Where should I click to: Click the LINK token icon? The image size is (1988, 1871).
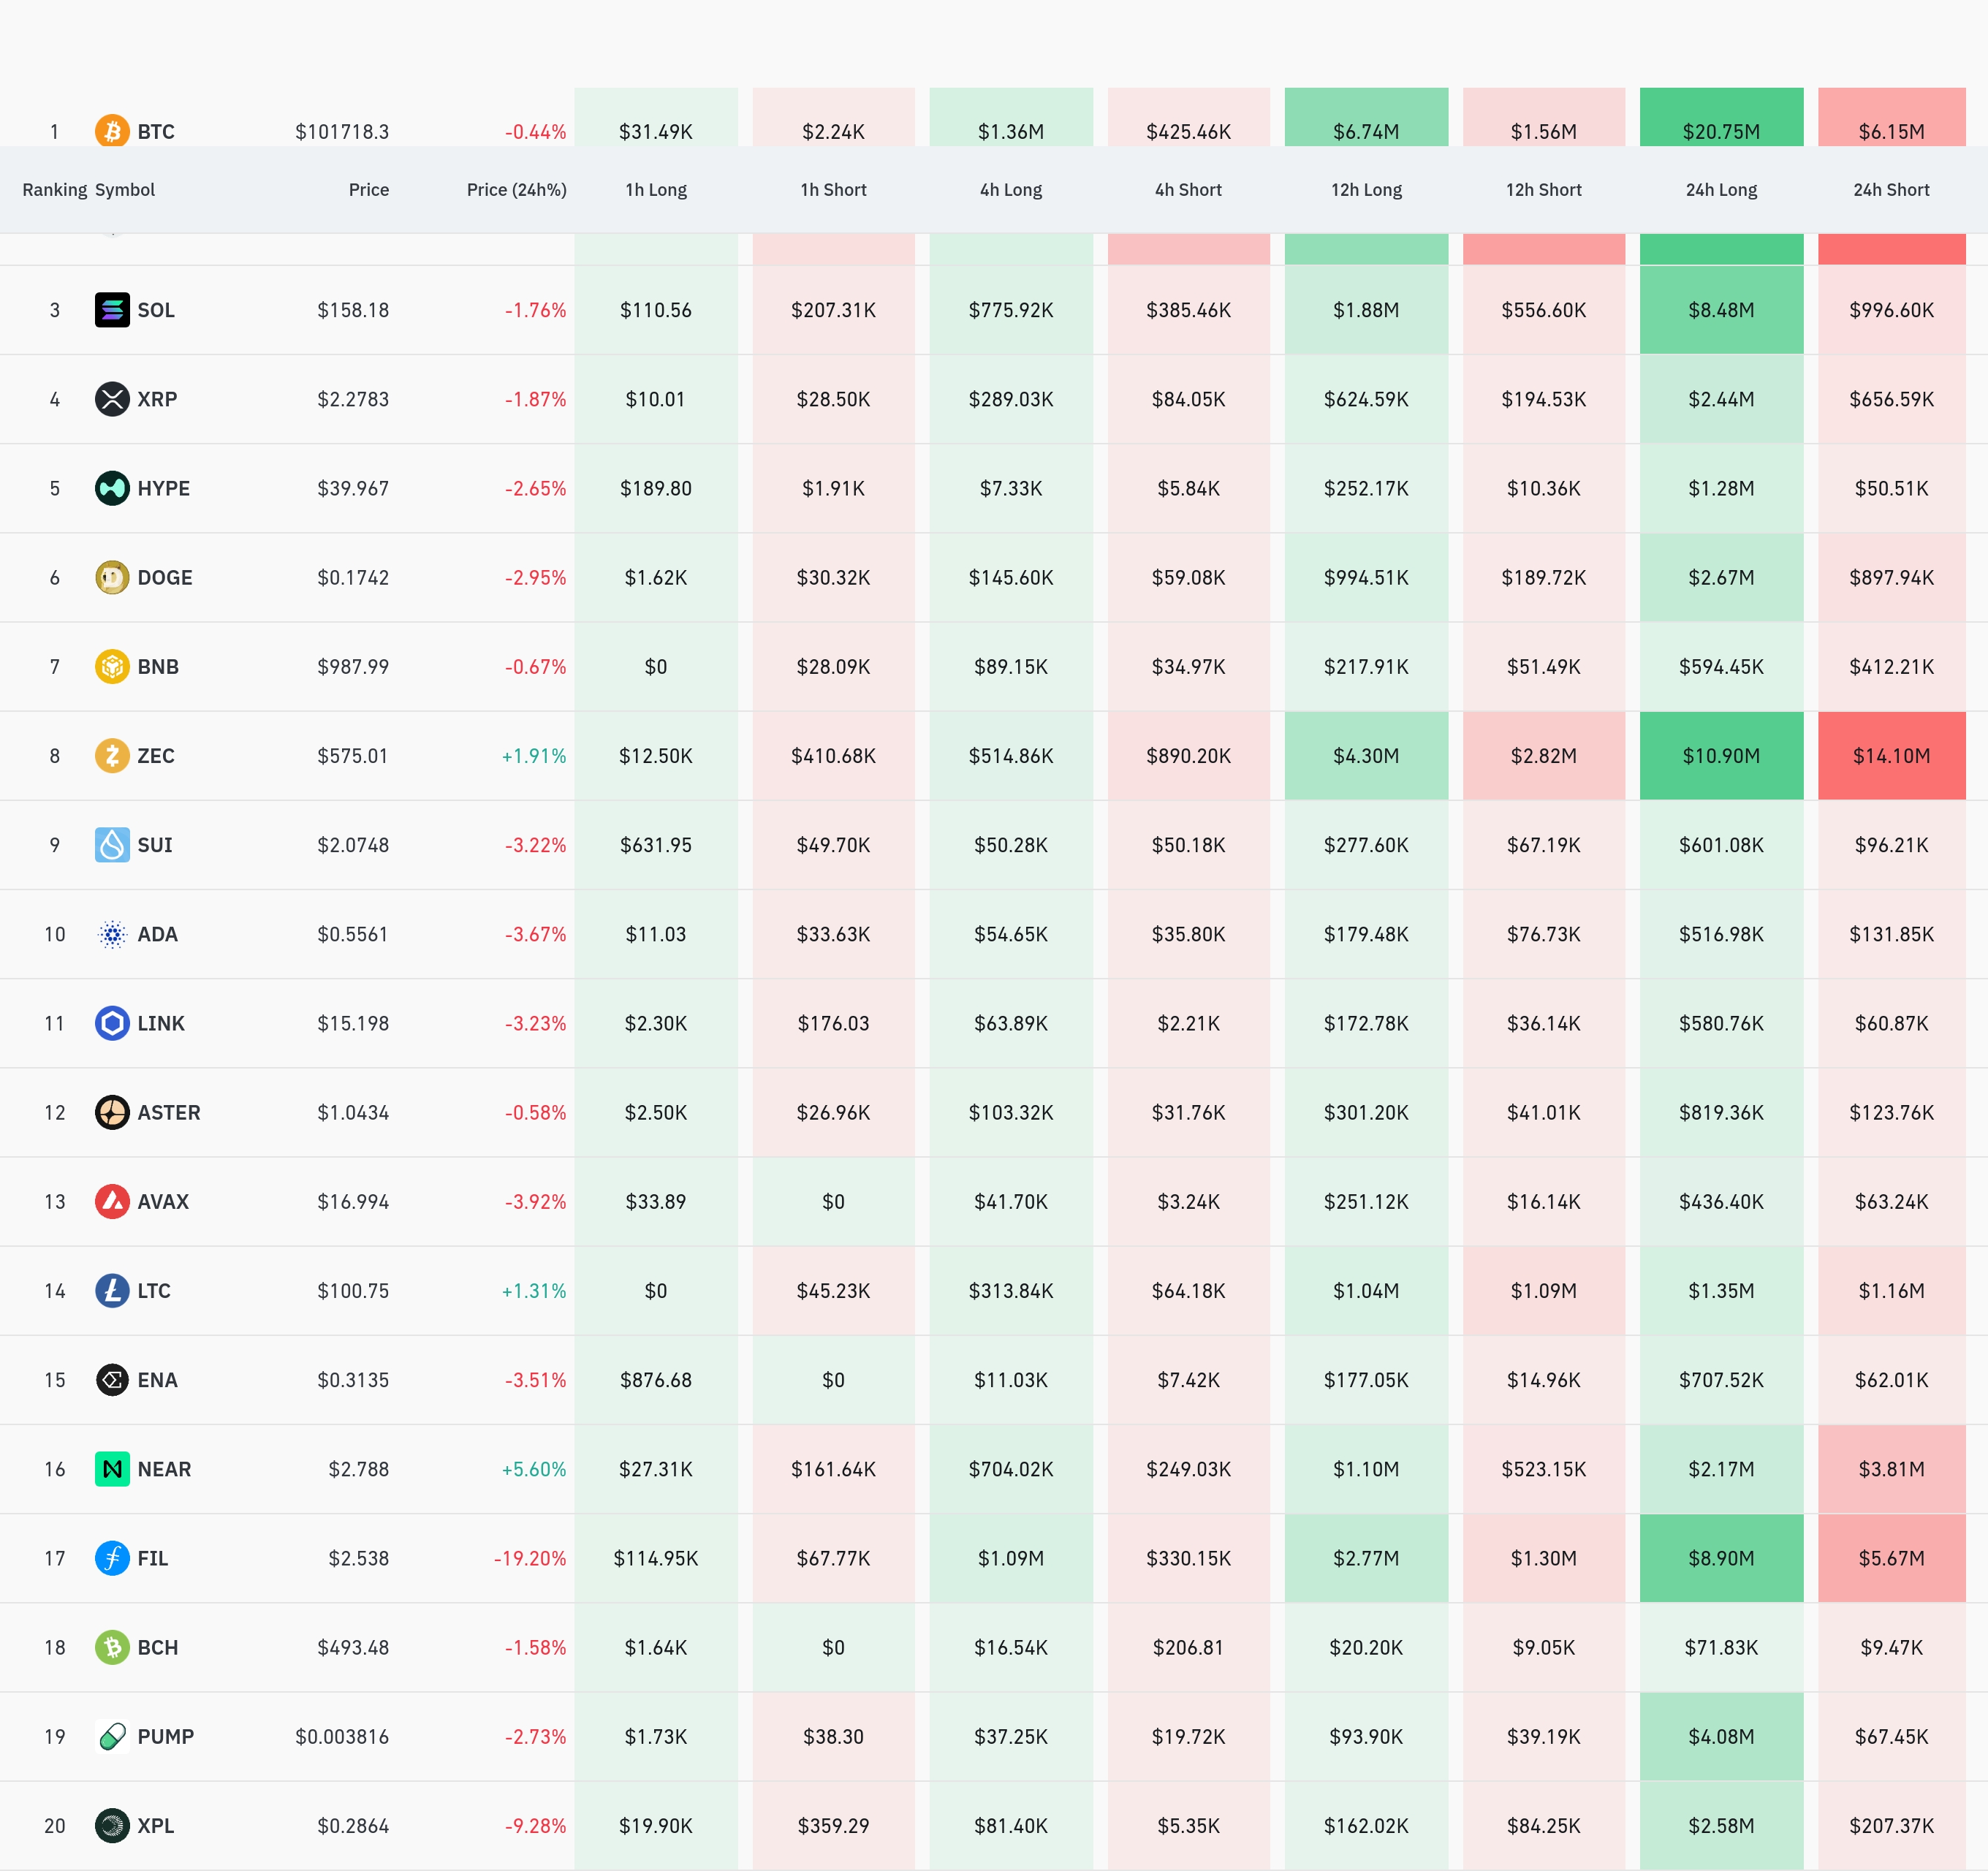pyautogui.click(x=112, y=1023)
